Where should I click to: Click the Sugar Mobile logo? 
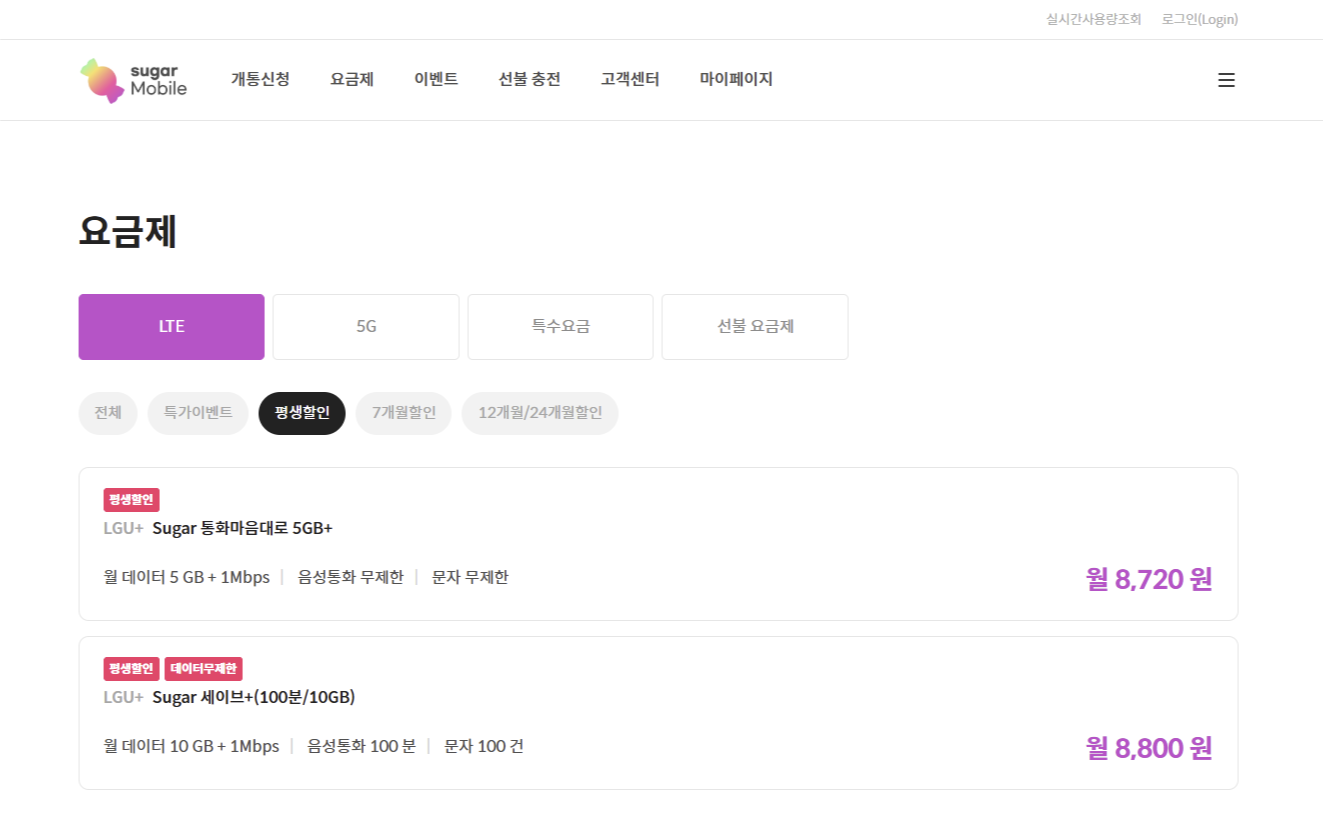133,80
